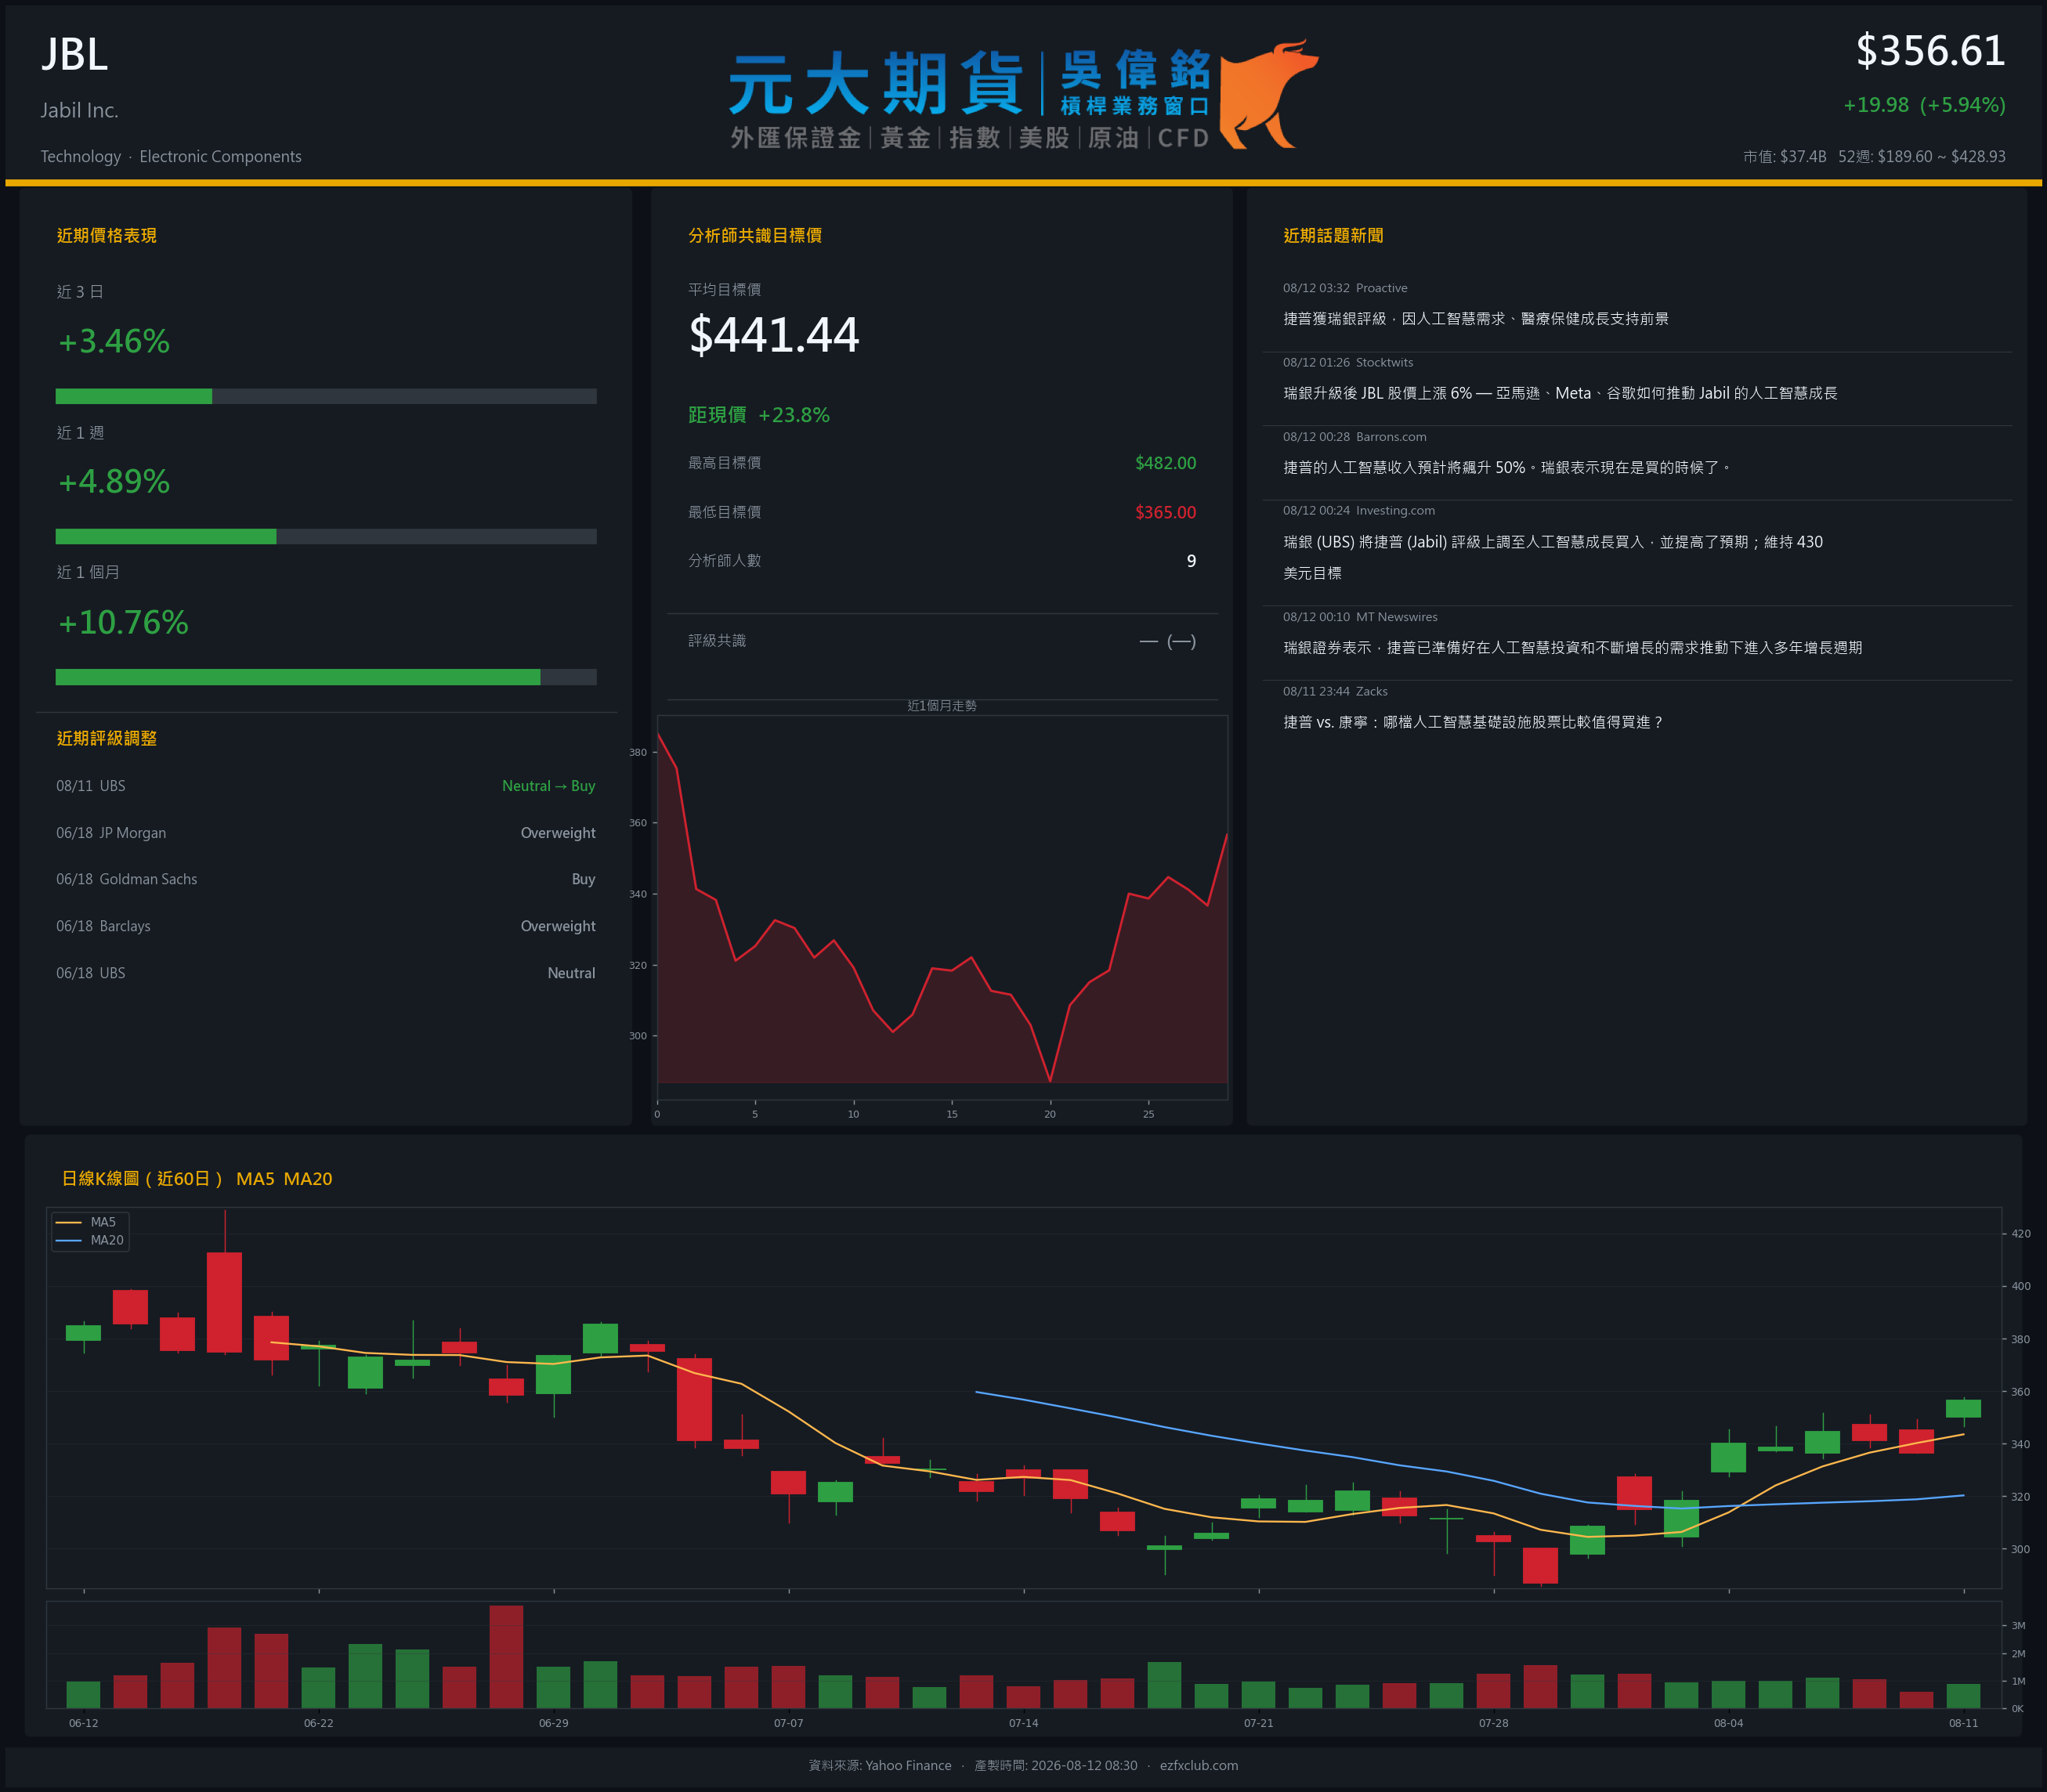Image resolution: width=2047 pixels, height=1792 pixels.
Task: Click the 近1個月走勢 line chart
Action: [x=942, y=907]
